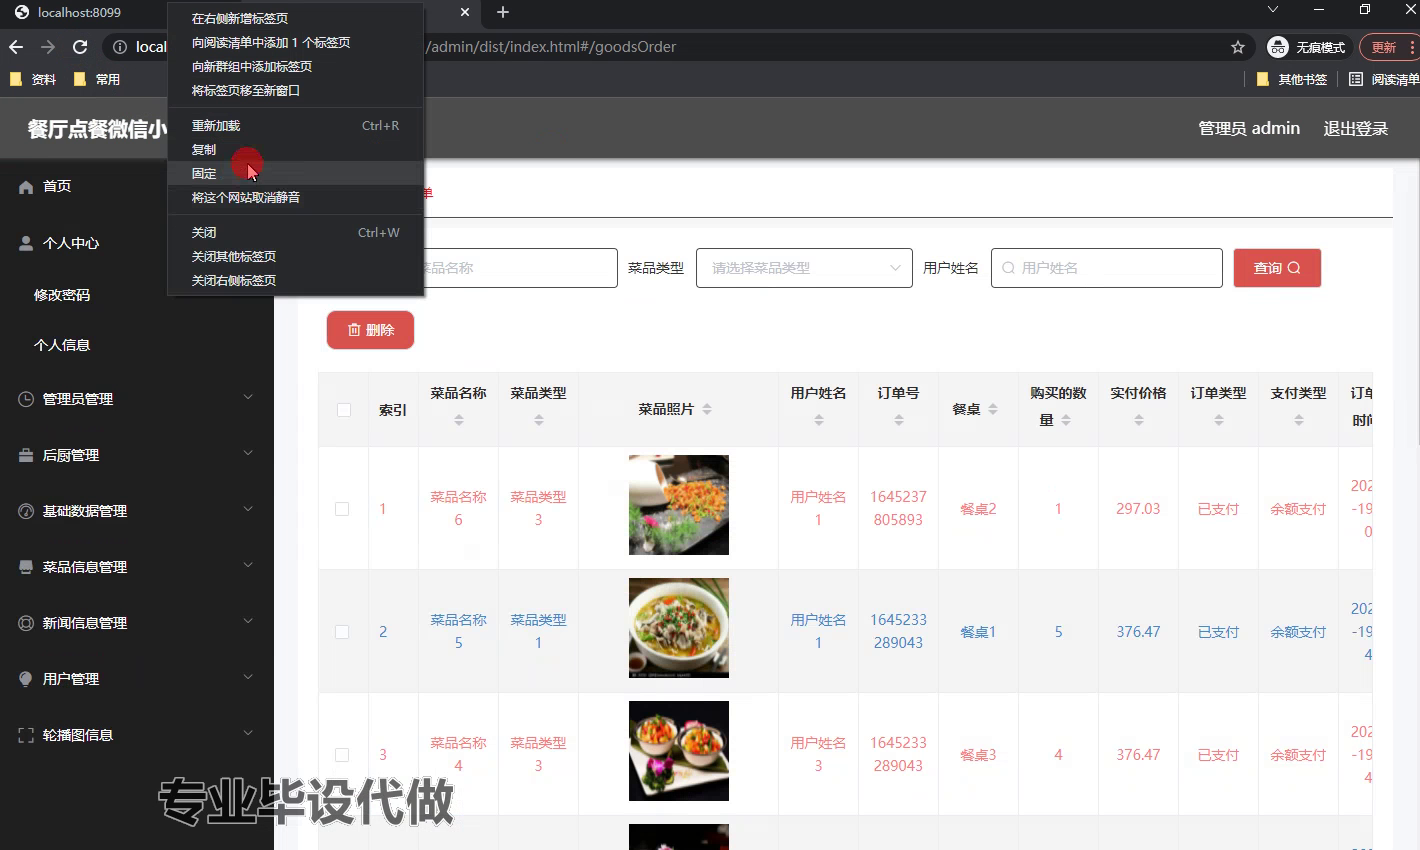1420x850 pixels.
Task: Sort table by 餐桌 column arrows
Action: pos(993,409)
